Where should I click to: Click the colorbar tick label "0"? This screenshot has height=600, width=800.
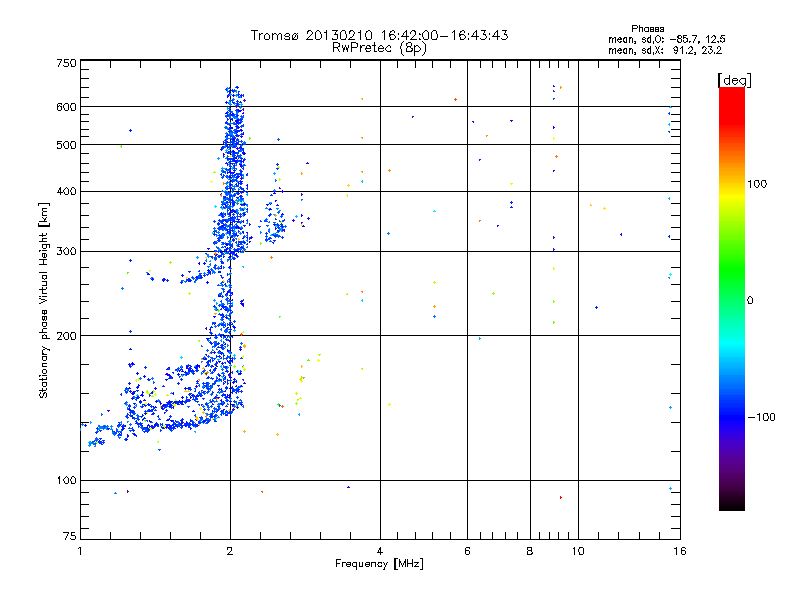click(750, 301)
